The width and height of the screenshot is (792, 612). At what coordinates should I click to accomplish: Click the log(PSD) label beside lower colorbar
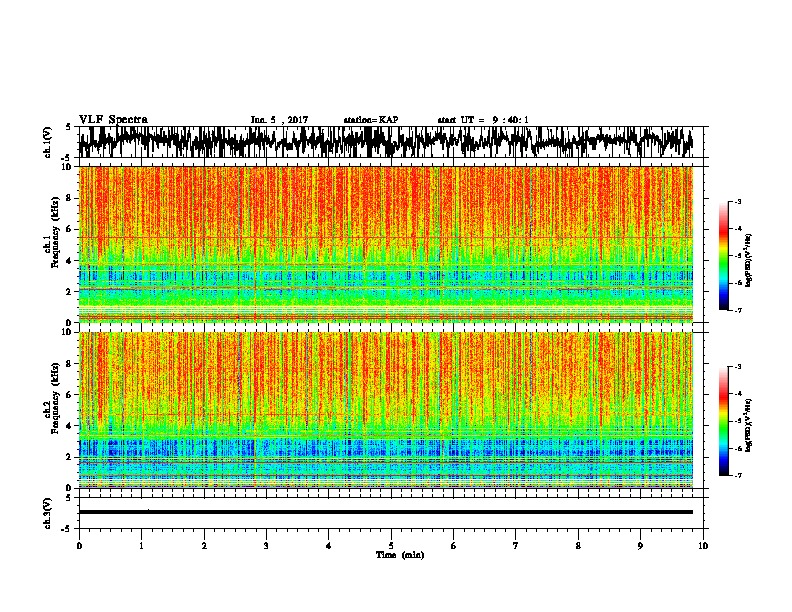[749, 425]
